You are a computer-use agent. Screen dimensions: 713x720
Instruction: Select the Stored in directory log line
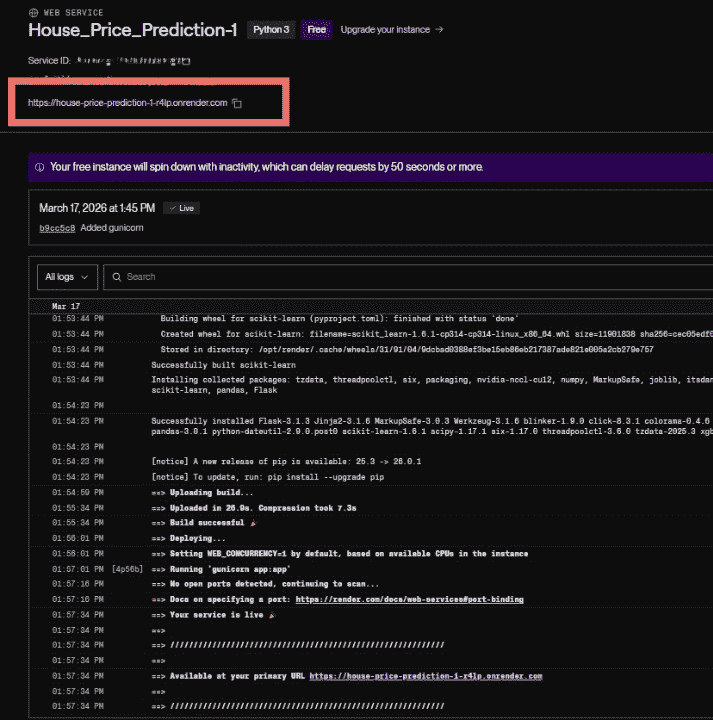407,350
